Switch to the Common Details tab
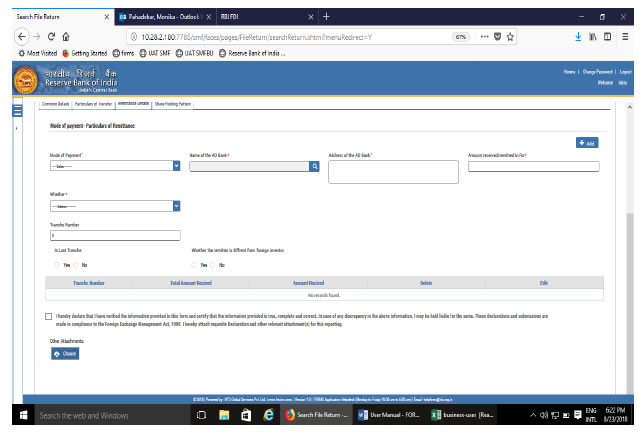 (x=58, y=103)
